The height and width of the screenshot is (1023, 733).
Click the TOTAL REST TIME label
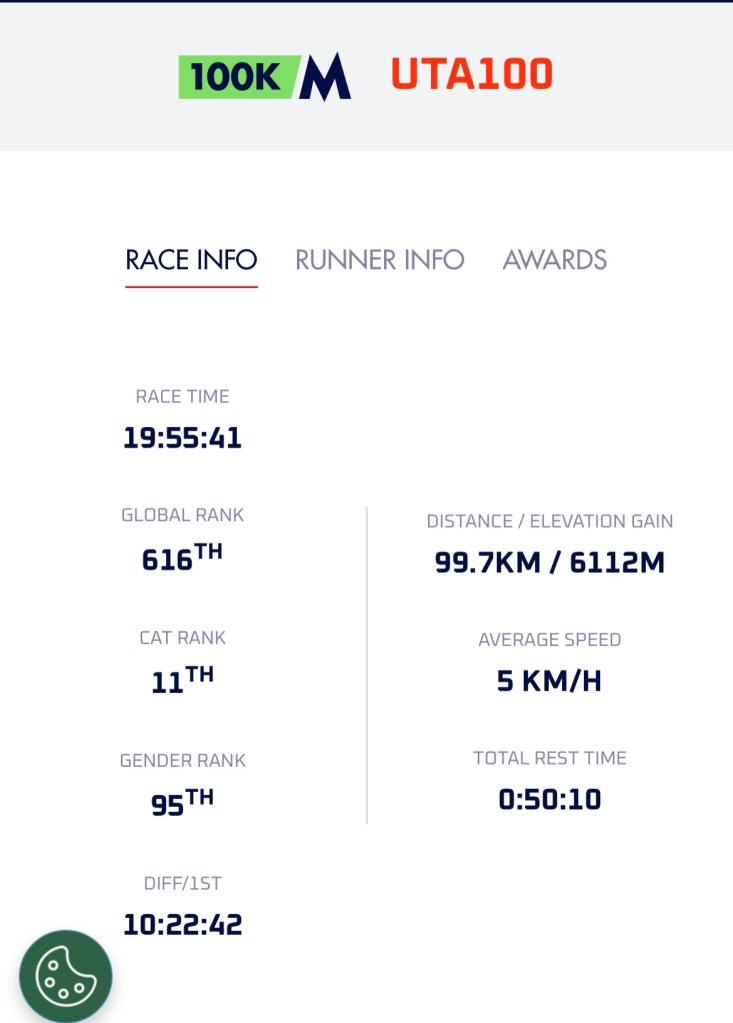point(550,758)
